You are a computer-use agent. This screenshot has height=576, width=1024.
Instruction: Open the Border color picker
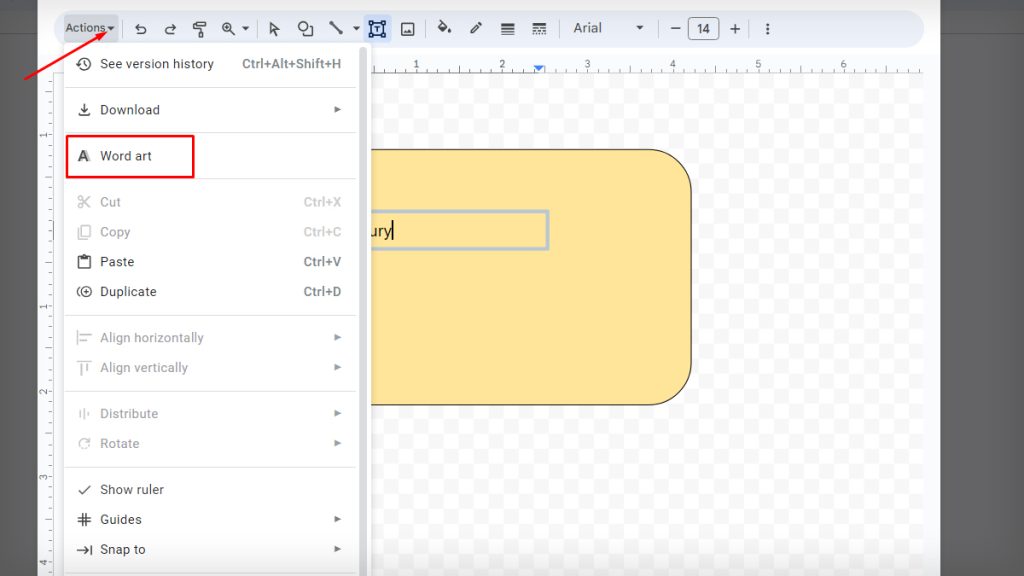pos(475,28)
